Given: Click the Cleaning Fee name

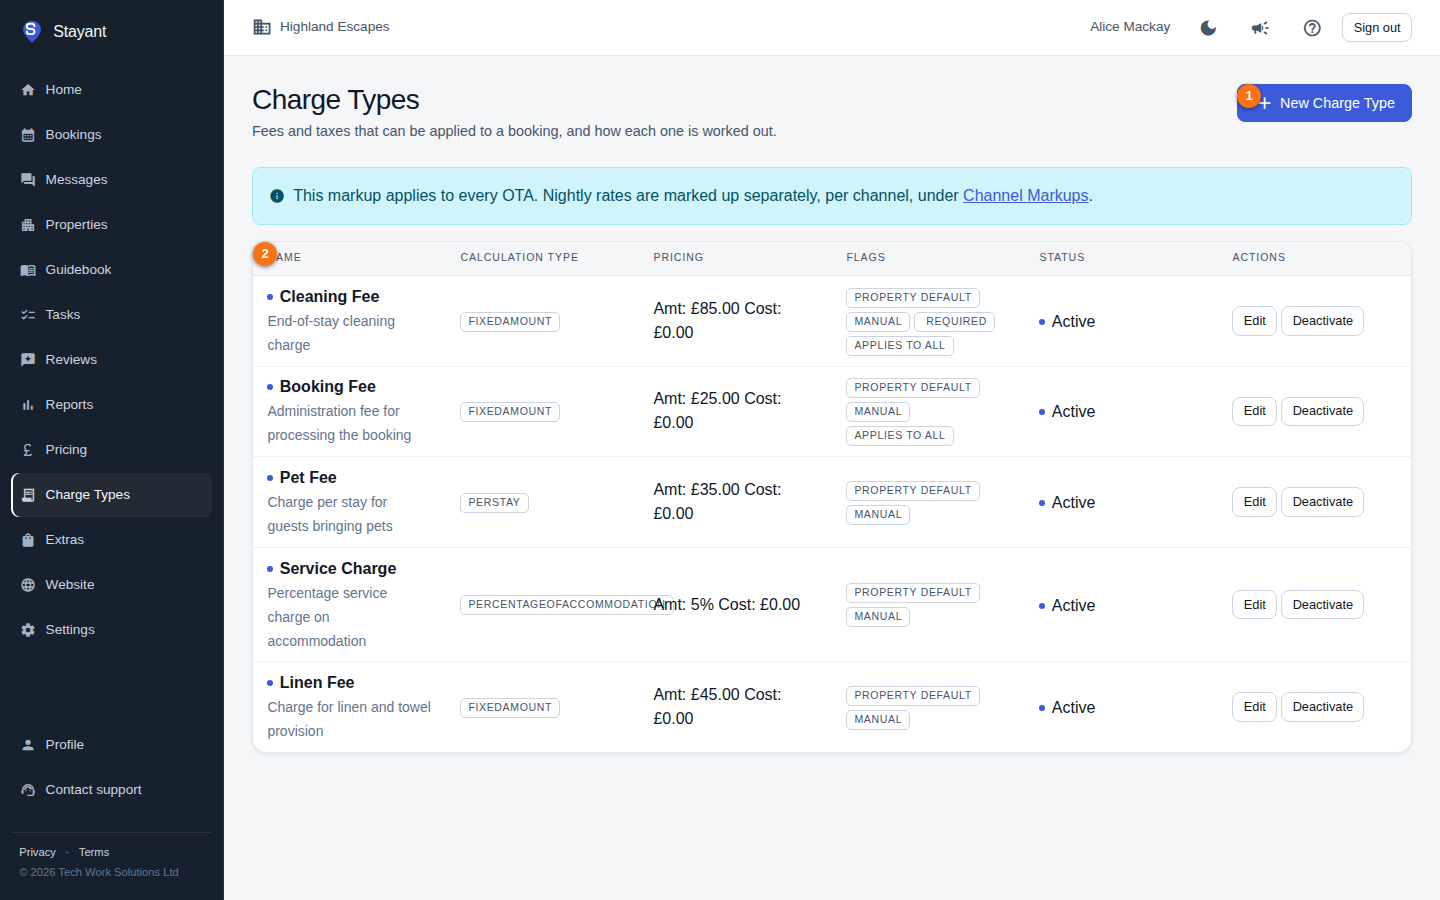Looking at the screenshot, I should [329, 297].
